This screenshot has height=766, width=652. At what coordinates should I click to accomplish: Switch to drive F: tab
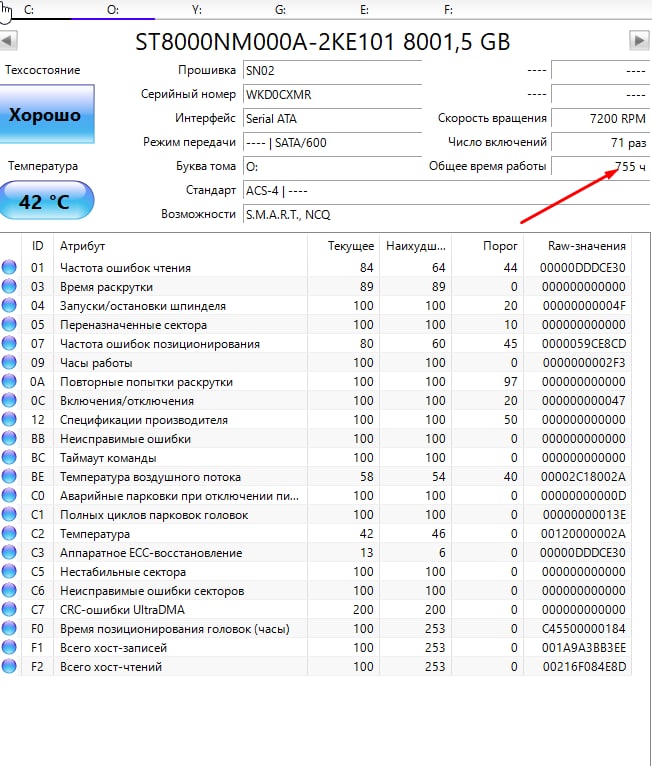pos(448,9)
